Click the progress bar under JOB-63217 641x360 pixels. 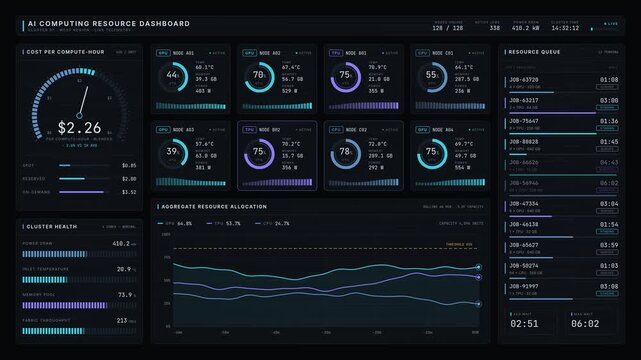coord(563,113)
